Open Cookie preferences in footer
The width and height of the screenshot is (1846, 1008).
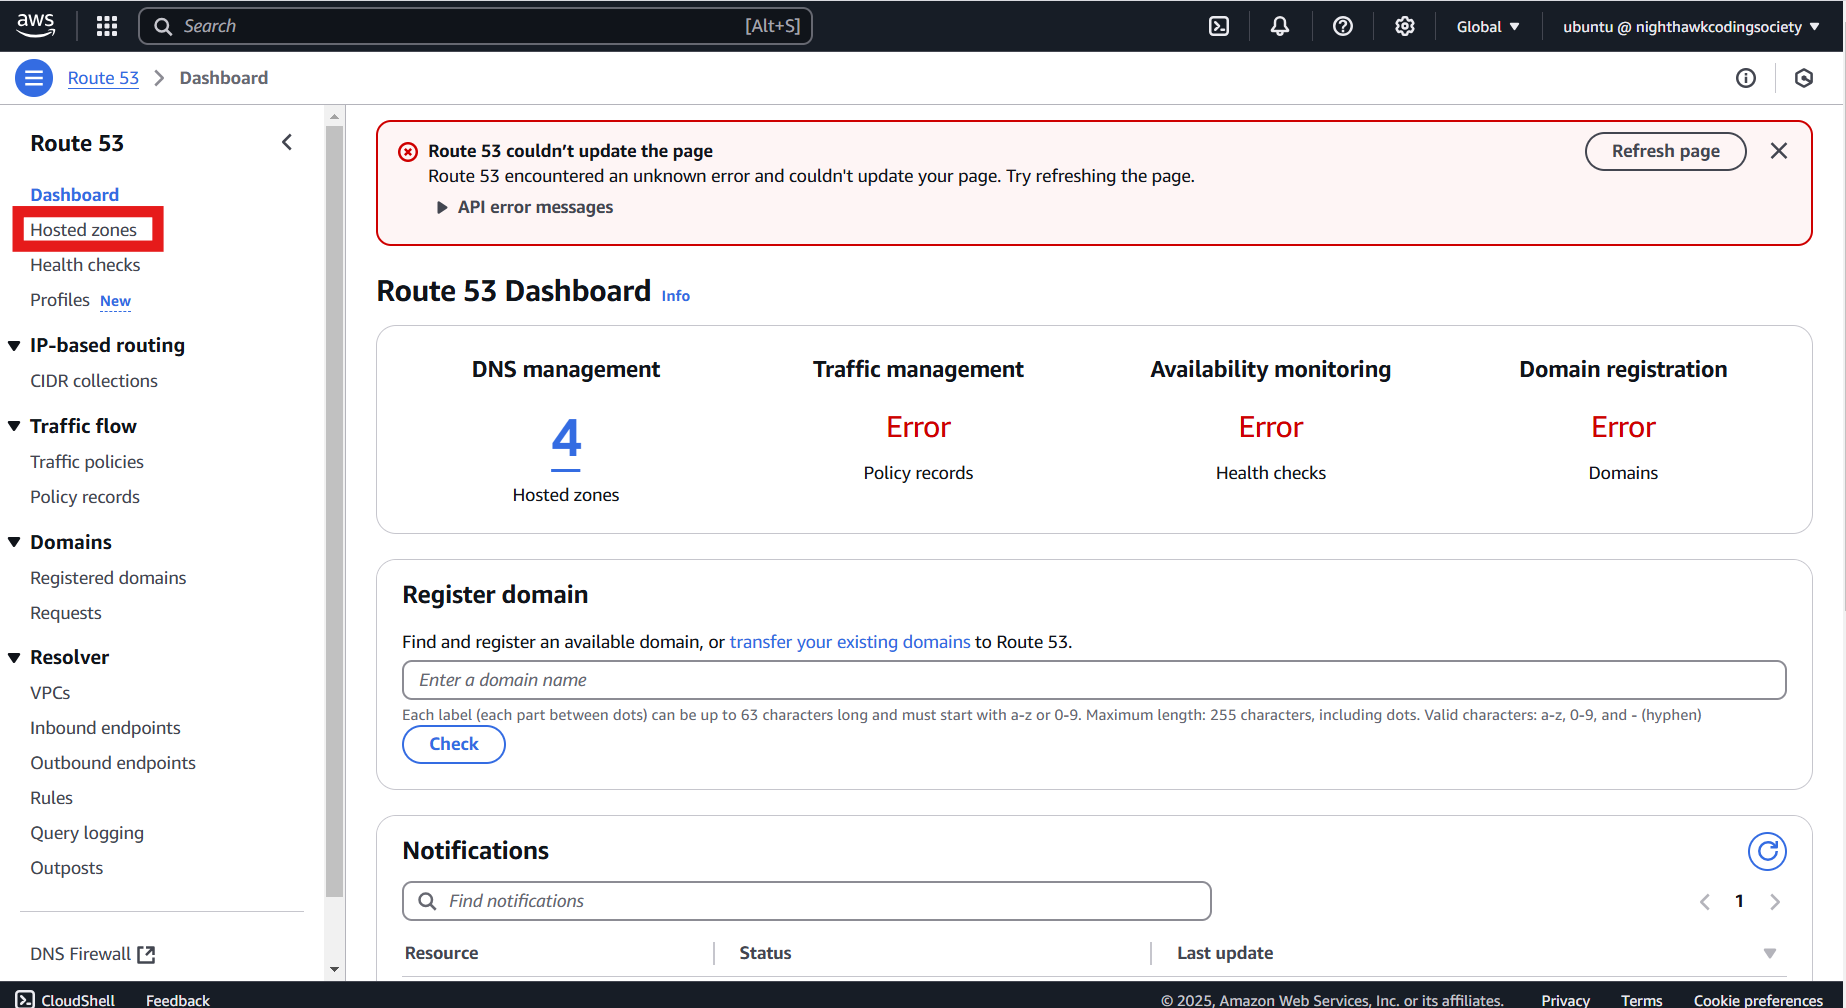1758,1000
